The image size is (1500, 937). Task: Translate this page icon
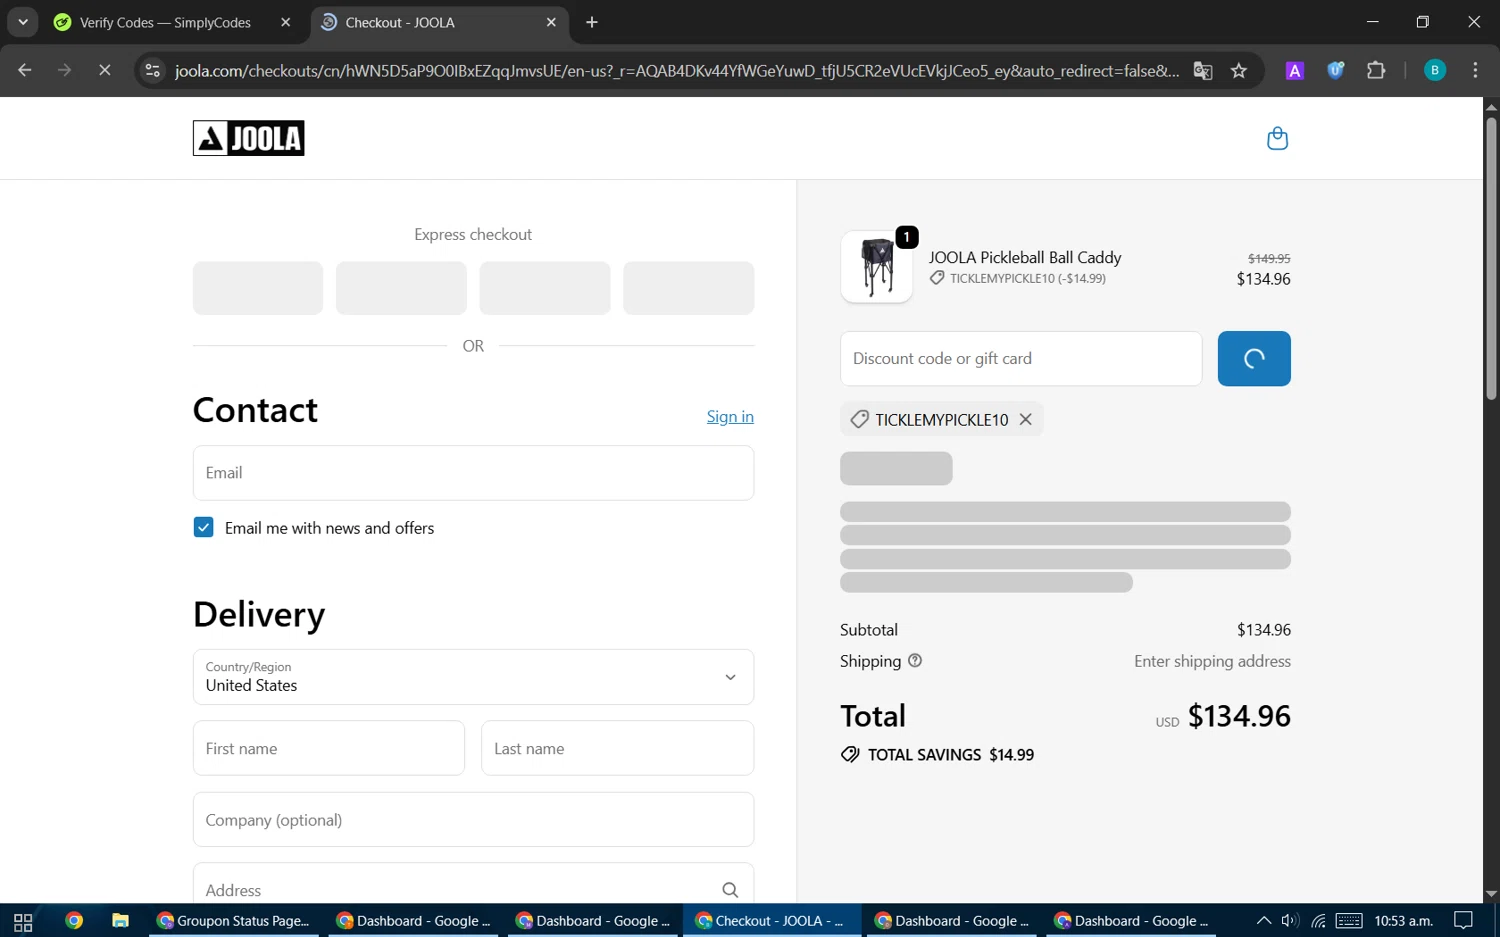[x=1203, y=70]
